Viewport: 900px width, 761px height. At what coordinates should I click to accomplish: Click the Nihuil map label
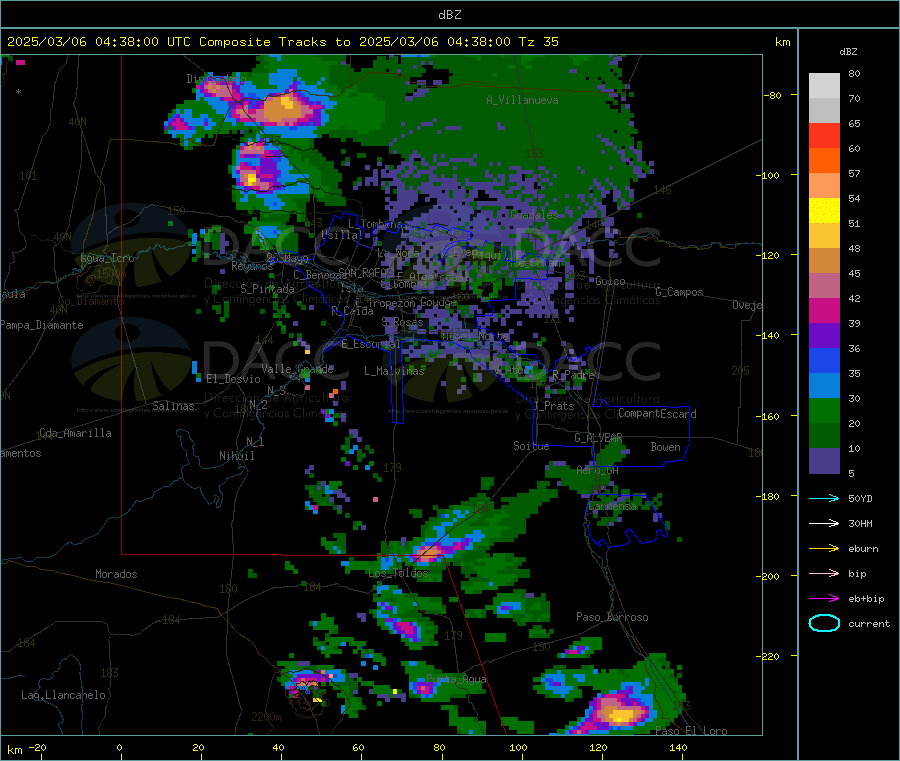click(x=236, y=456)
